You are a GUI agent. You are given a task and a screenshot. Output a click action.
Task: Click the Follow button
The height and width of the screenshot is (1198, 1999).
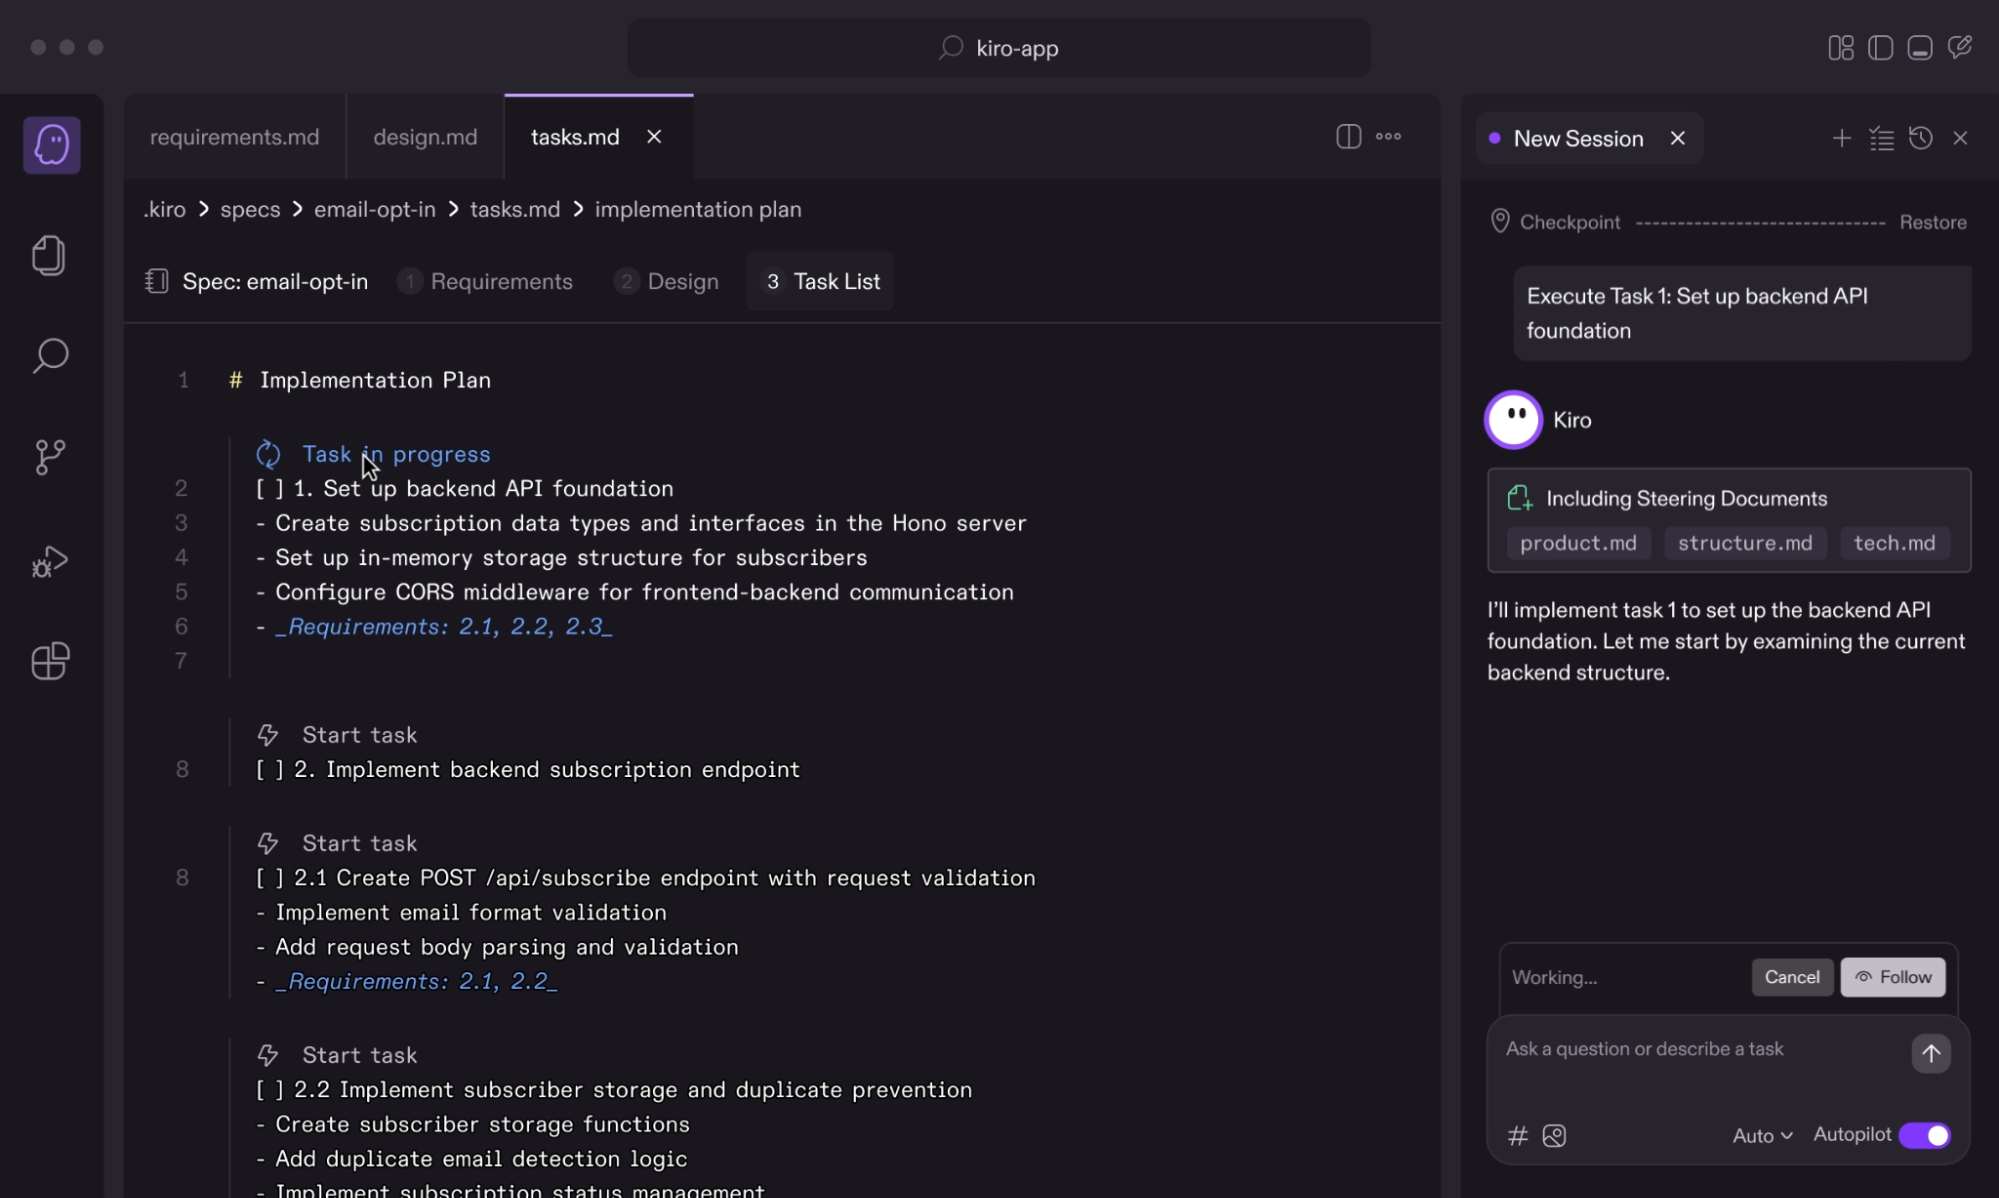(x=1892, y=977)
